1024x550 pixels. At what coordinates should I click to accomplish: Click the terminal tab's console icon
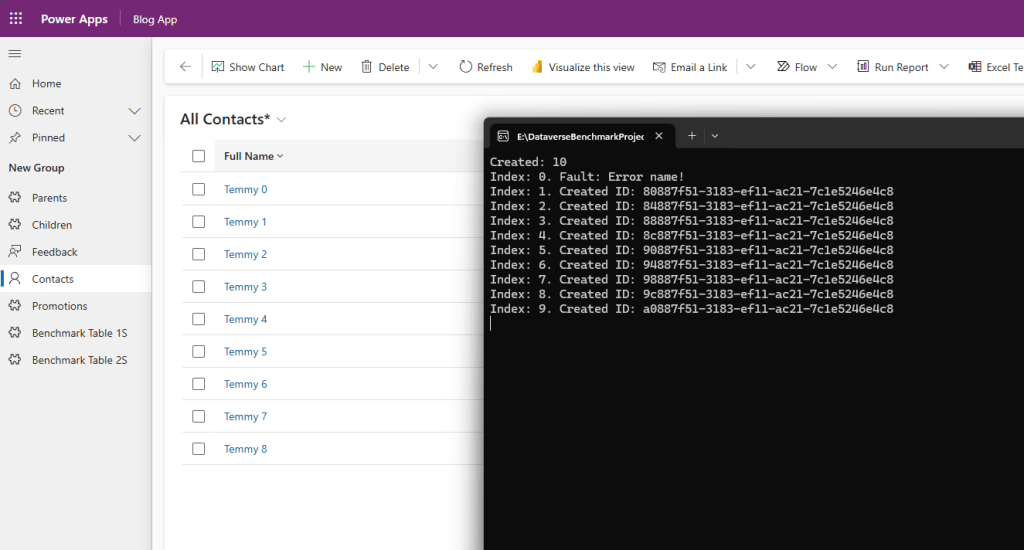pos(503,136)
